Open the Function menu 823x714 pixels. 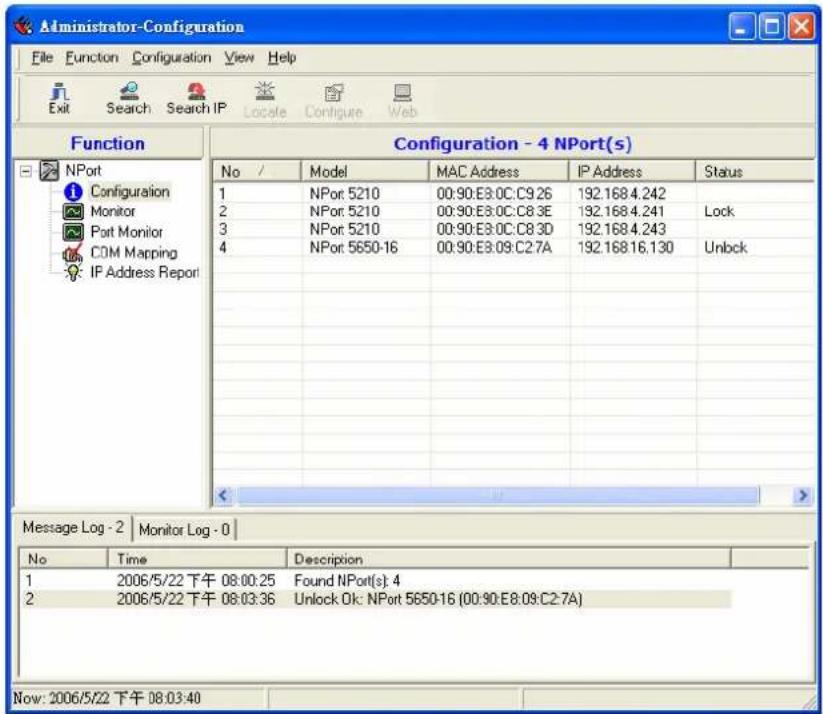(91, 57)
